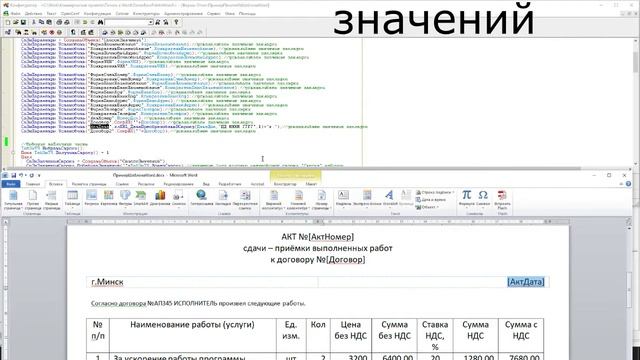Open the Сервис menu in Configurator

click(213, 13)
